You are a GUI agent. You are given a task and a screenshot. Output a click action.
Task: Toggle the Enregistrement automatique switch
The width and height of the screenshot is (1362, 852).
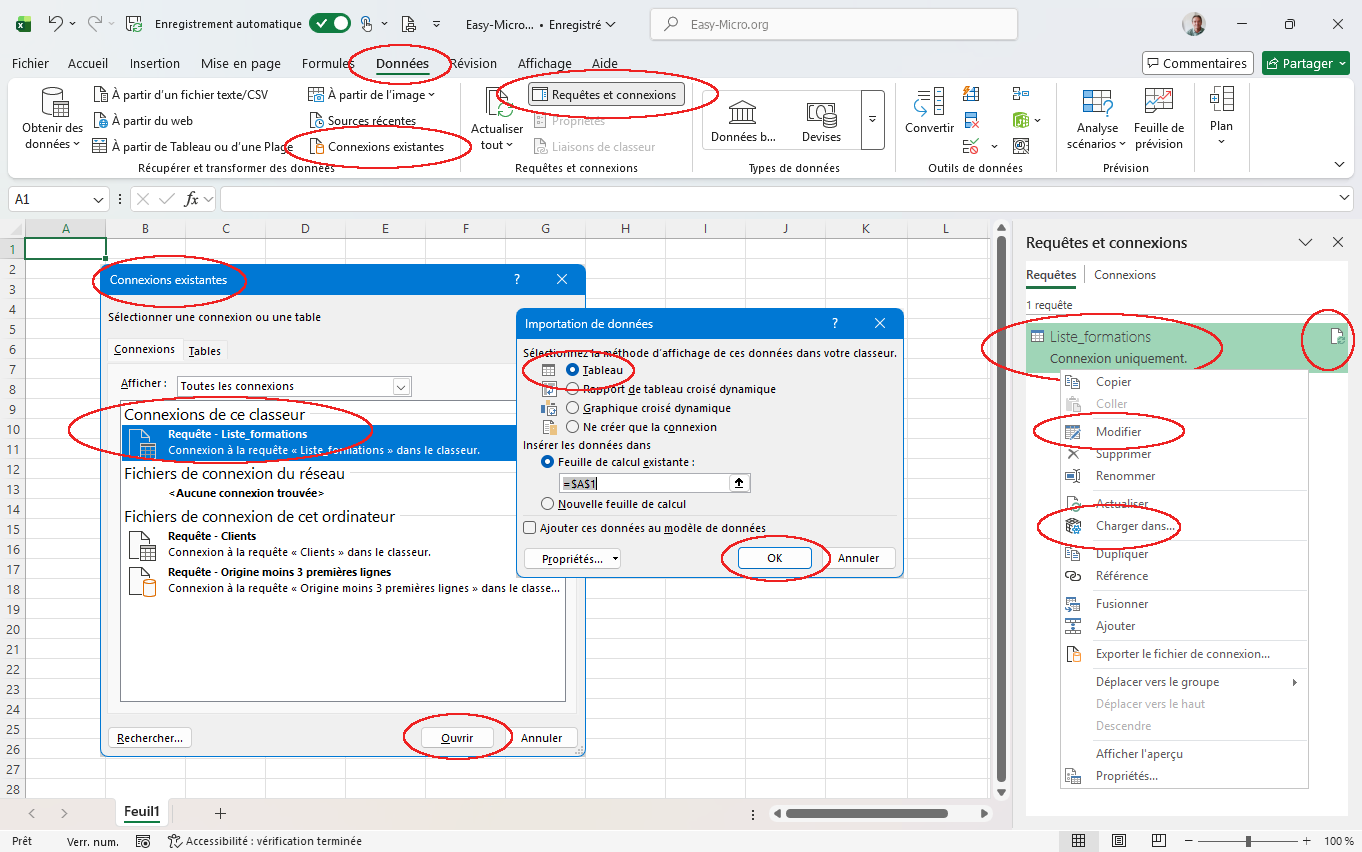point(329,24)
